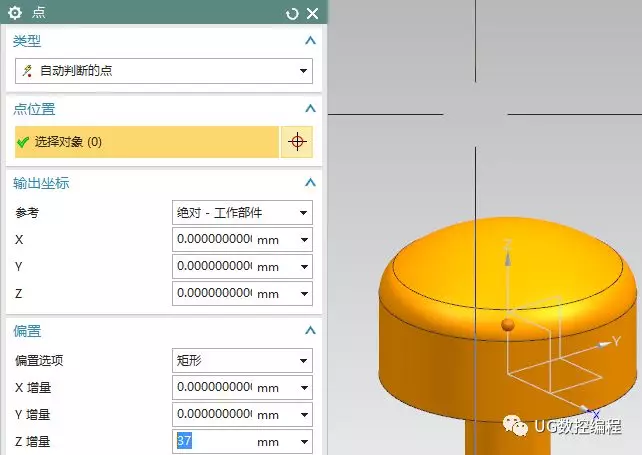Click the Z axis arrow handle of coordinate system
Viewport: 642px width, 455px height.
508,258
